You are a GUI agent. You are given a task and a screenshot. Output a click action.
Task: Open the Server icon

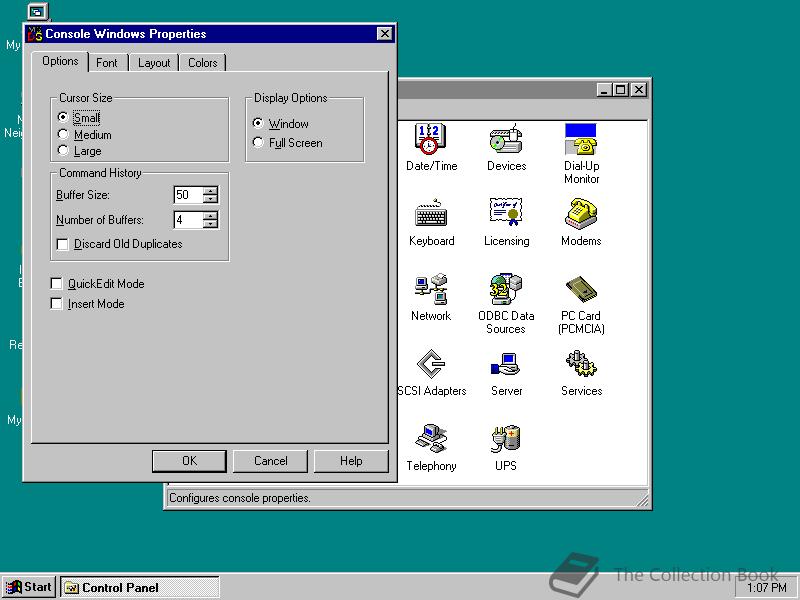pyautogui.click(x=506, y=364)
